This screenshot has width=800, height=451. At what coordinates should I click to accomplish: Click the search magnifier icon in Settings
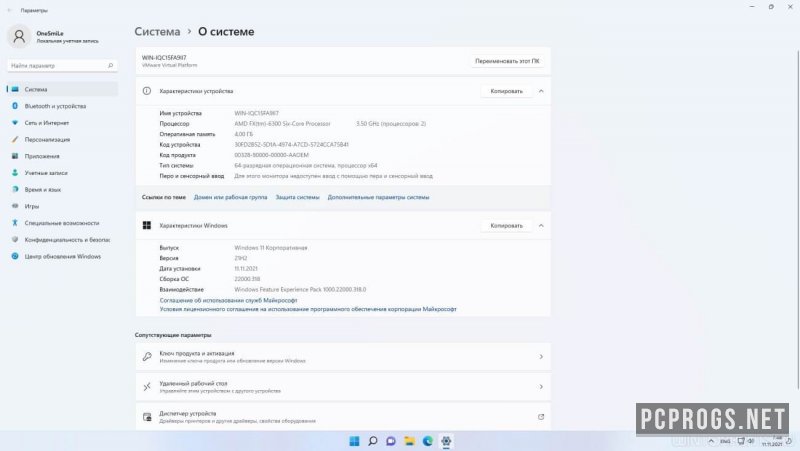110,66
